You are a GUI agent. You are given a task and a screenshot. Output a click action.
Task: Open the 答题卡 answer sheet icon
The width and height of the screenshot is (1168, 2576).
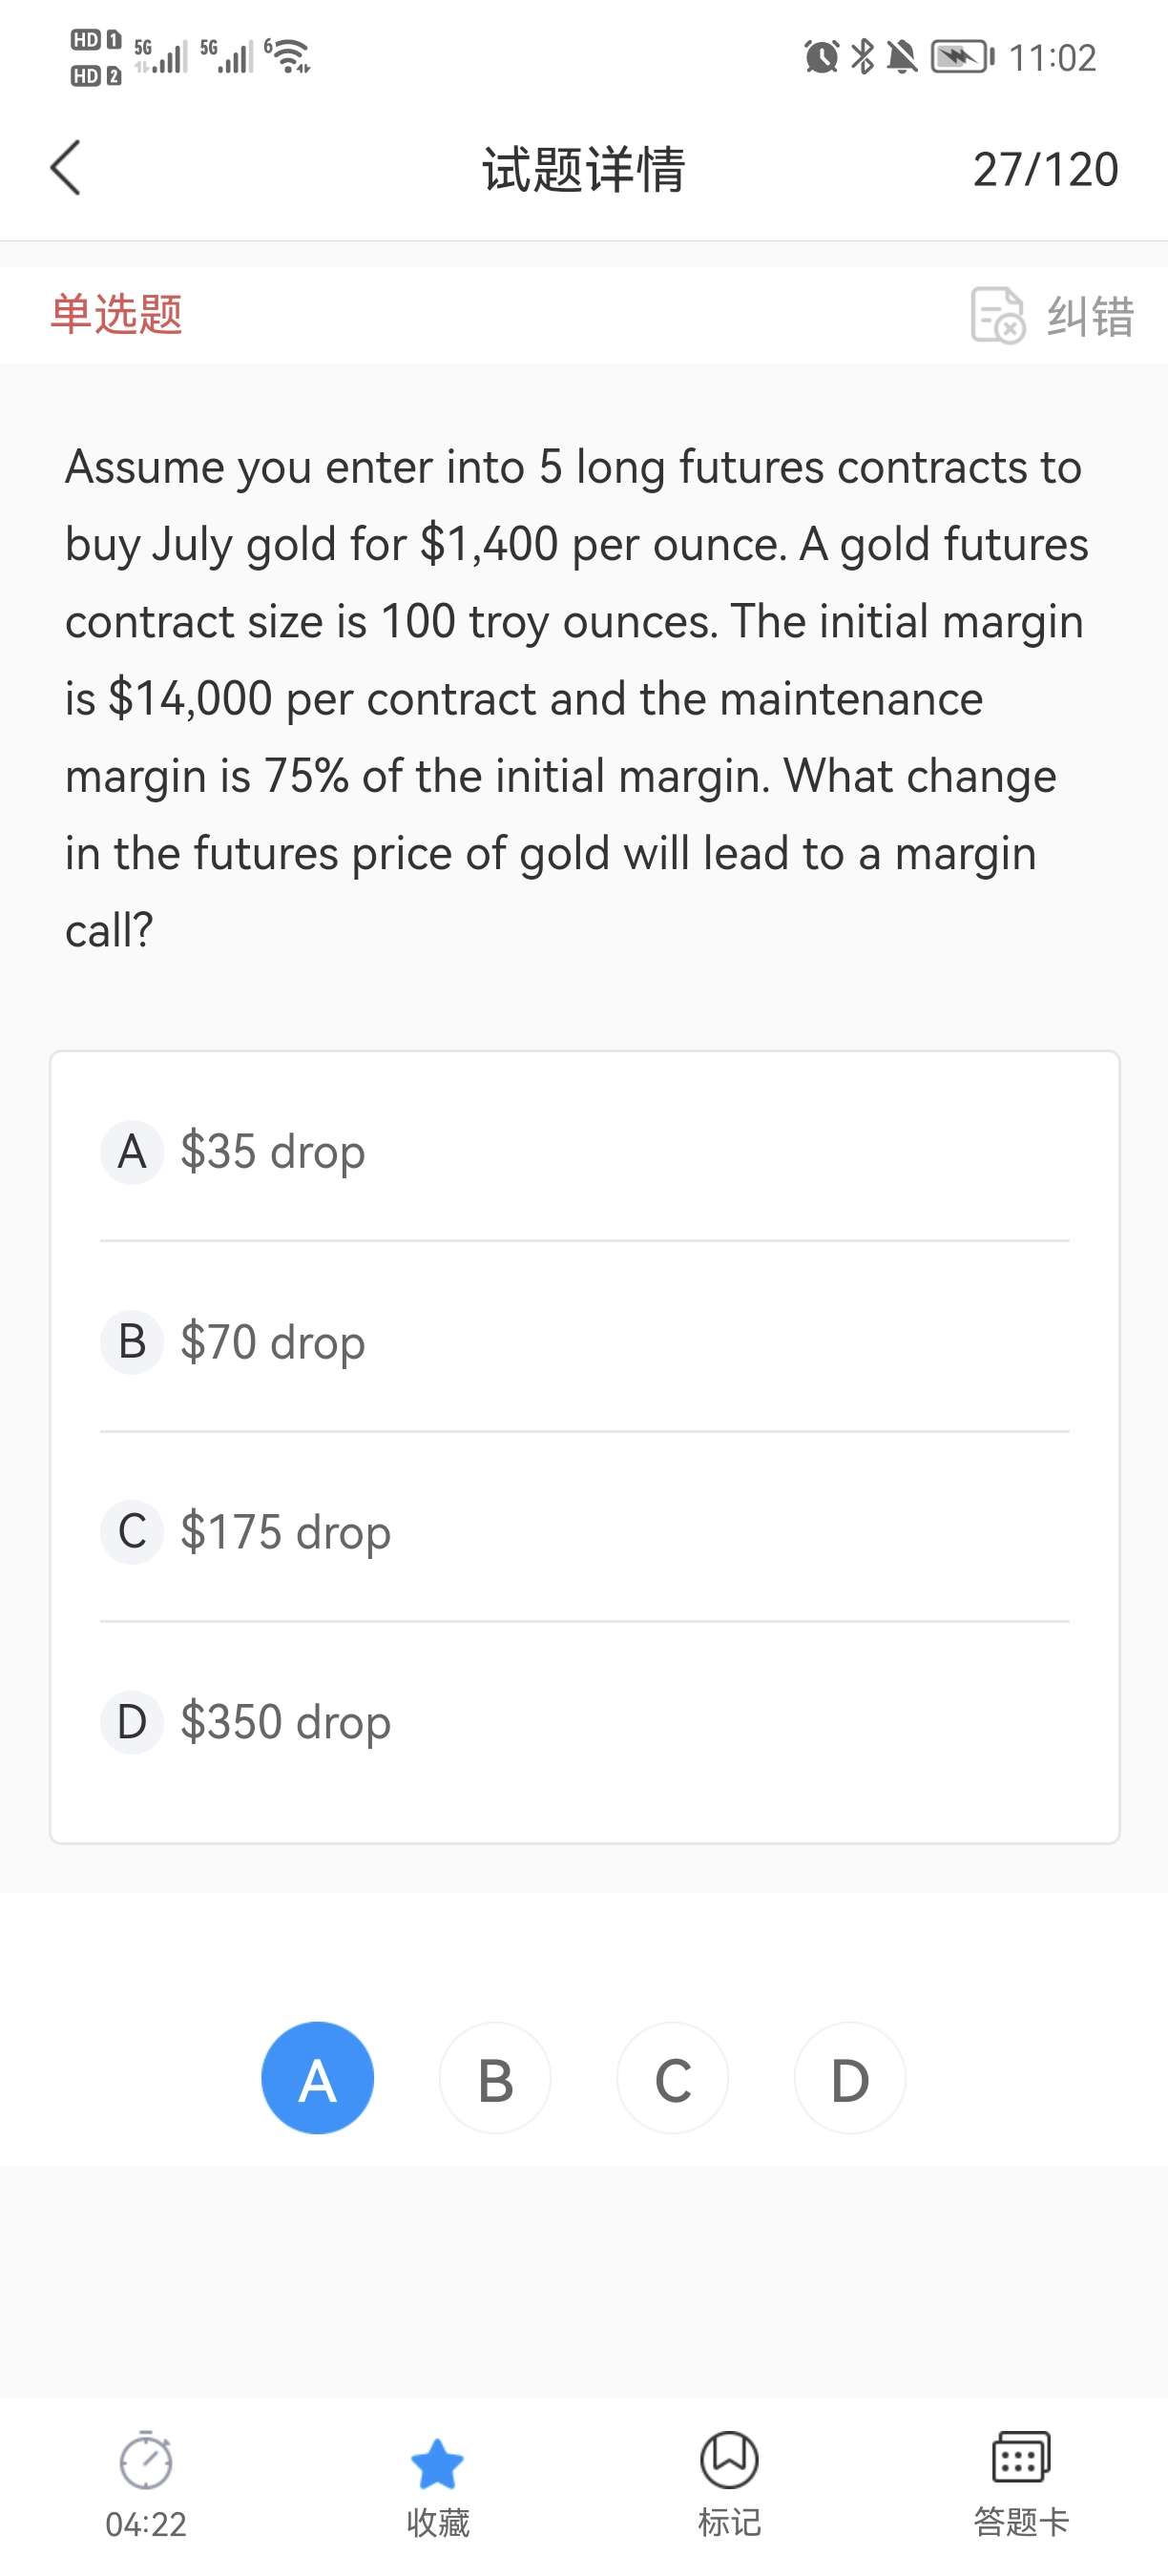pyautogui.click(x=1021, y=2458)
